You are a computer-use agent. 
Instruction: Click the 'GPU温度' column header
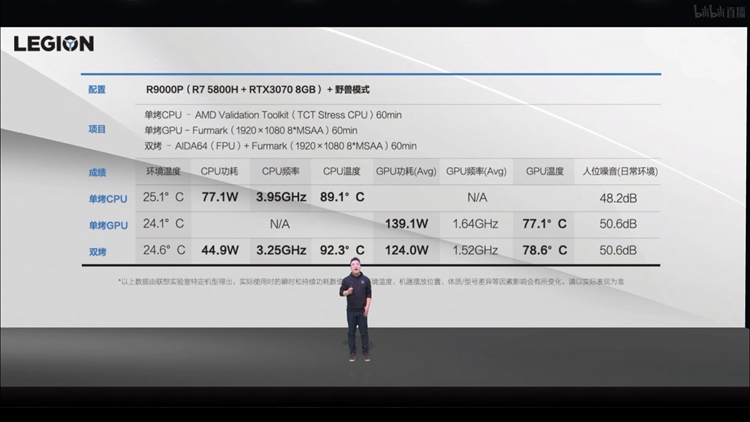[x=544, y=171]
